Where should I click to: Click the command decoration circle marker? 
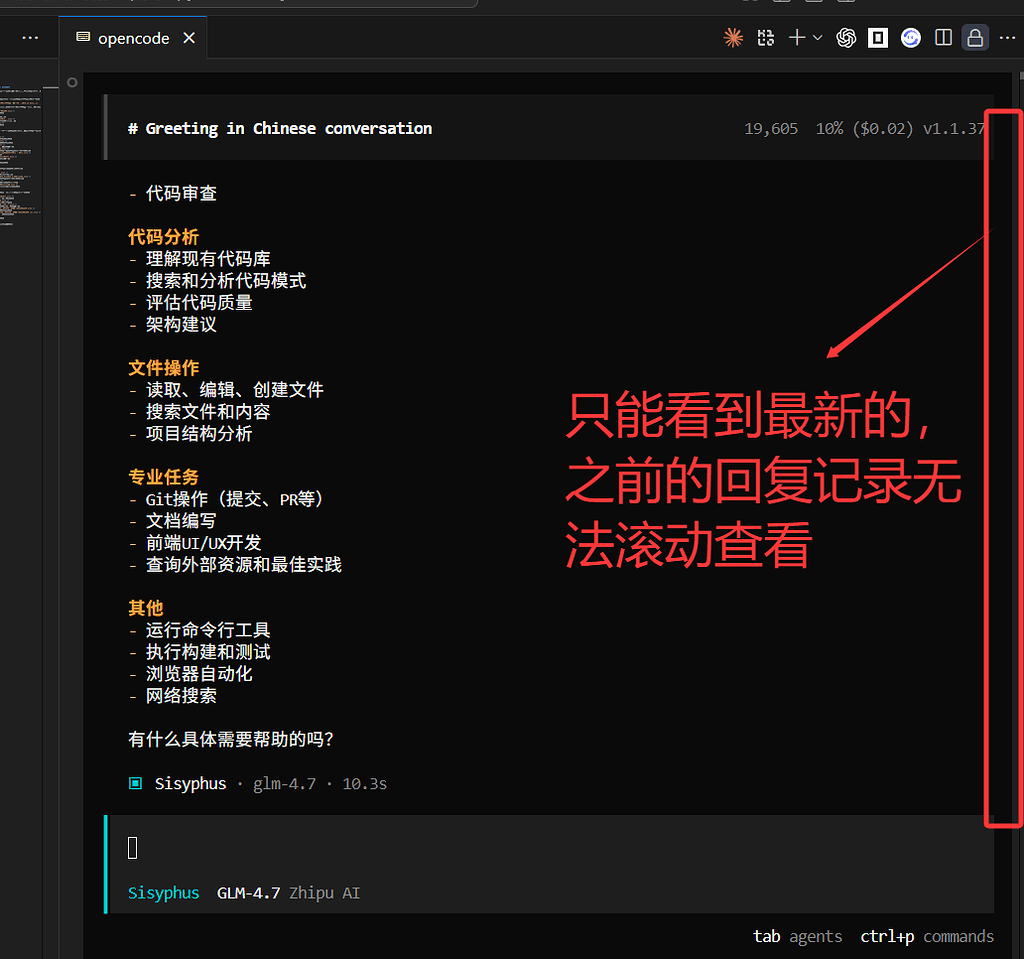pos(72,82)
